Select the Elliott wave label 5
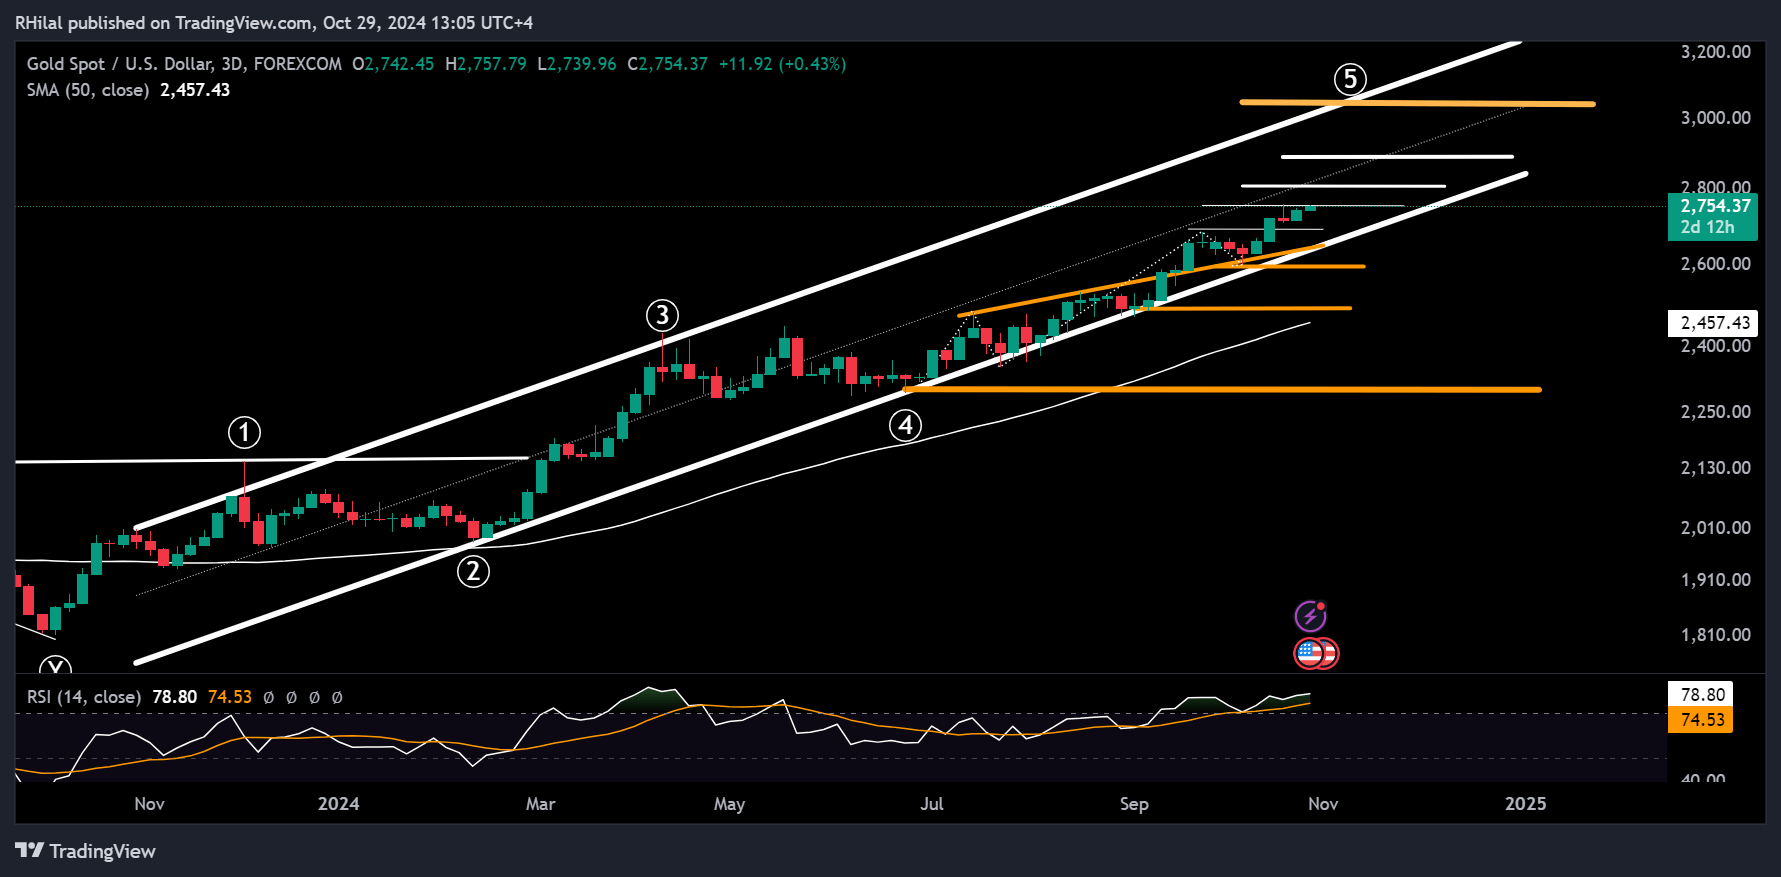The image size is (1781, 877). point(1350,79)
